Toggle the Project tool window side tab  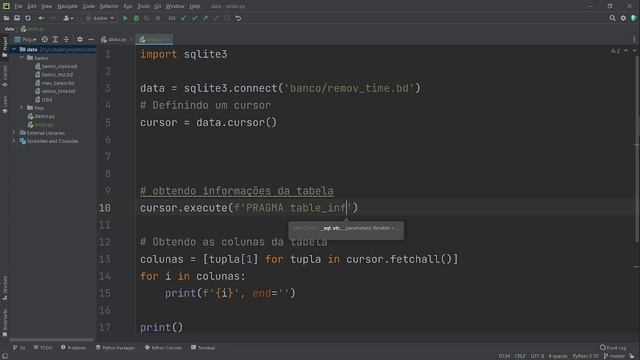4,47
